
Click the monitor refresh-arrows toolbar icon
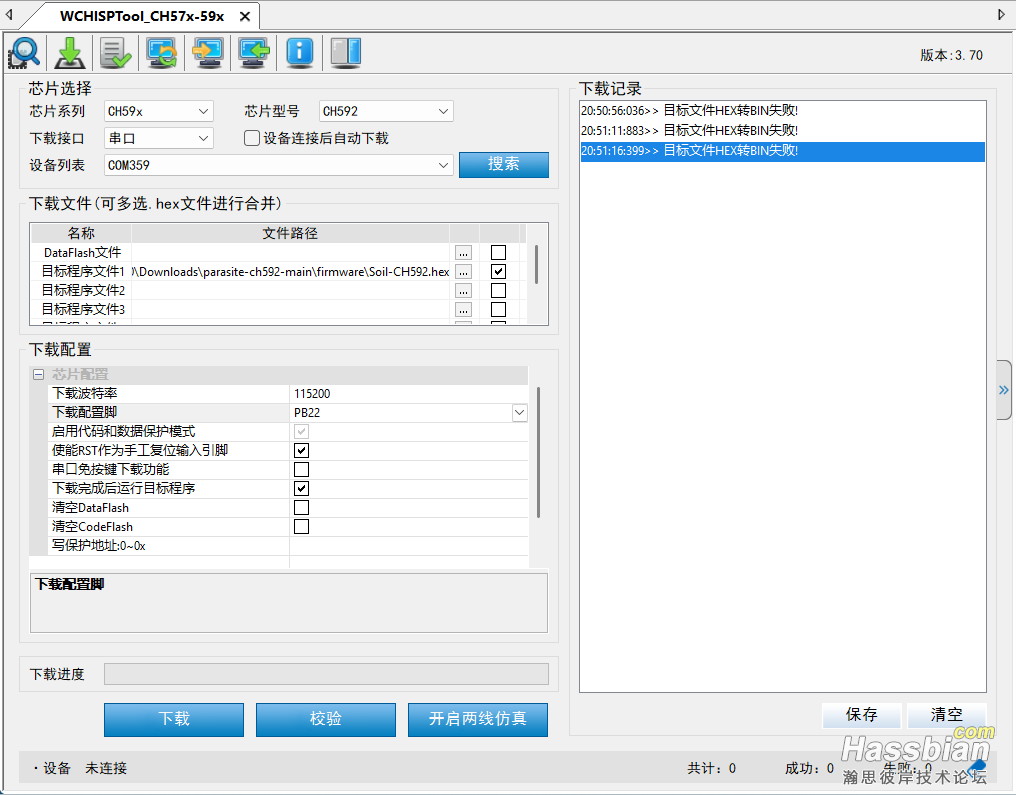tap(162, 52)
